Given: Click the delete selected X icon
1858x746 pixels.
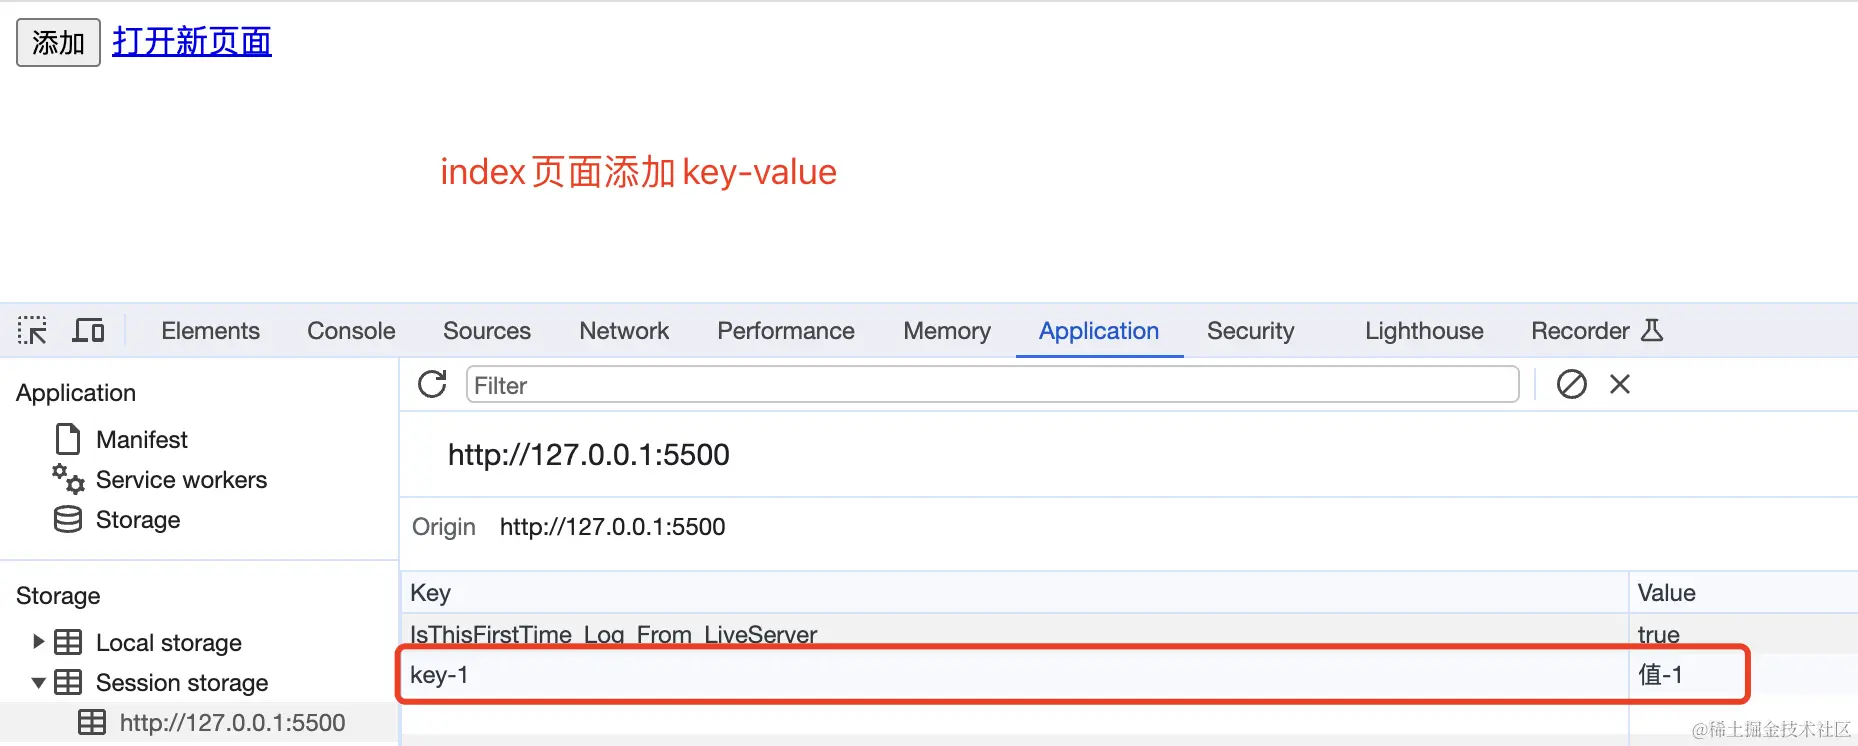Looking at the screenshot, I should point(1620,384).
